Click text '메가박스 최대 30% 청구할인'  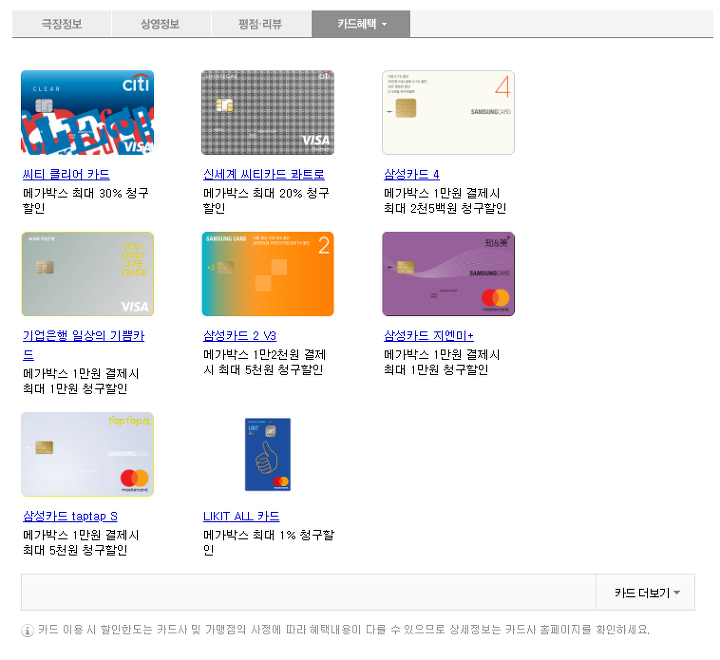pos(86,201)
